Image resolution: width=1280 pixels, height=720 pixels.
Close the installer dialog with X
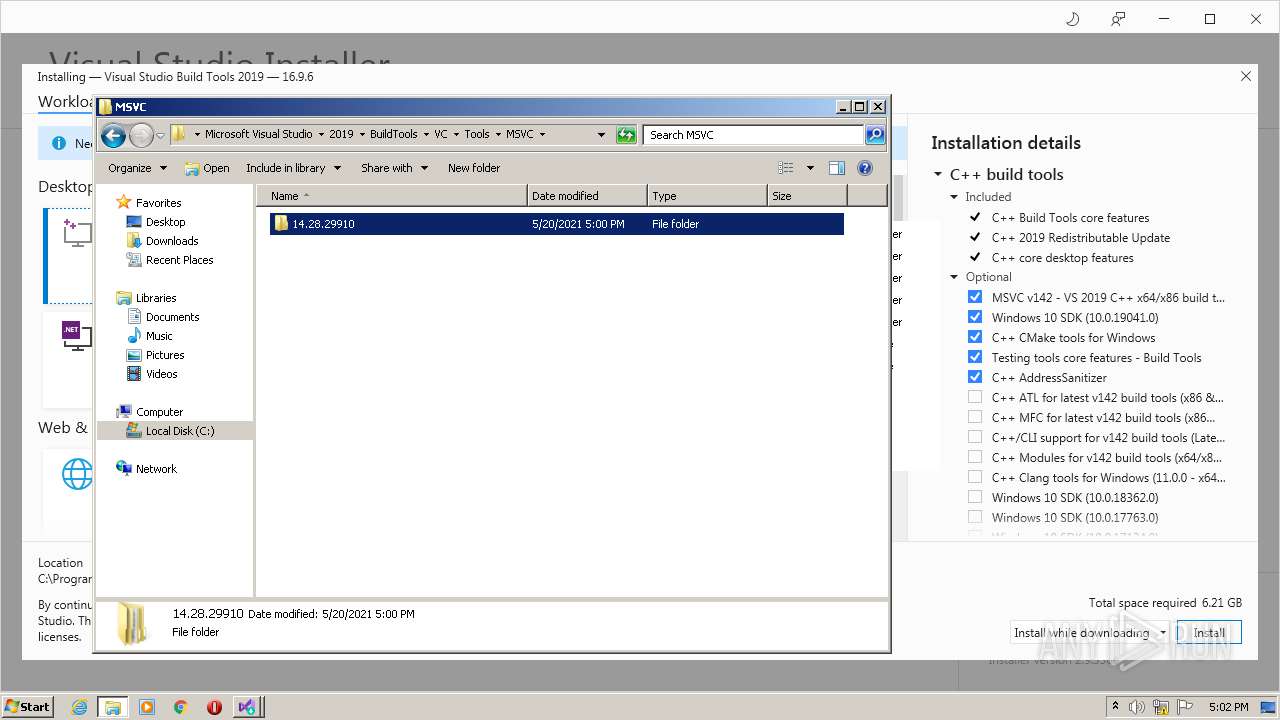[1246, 76]
